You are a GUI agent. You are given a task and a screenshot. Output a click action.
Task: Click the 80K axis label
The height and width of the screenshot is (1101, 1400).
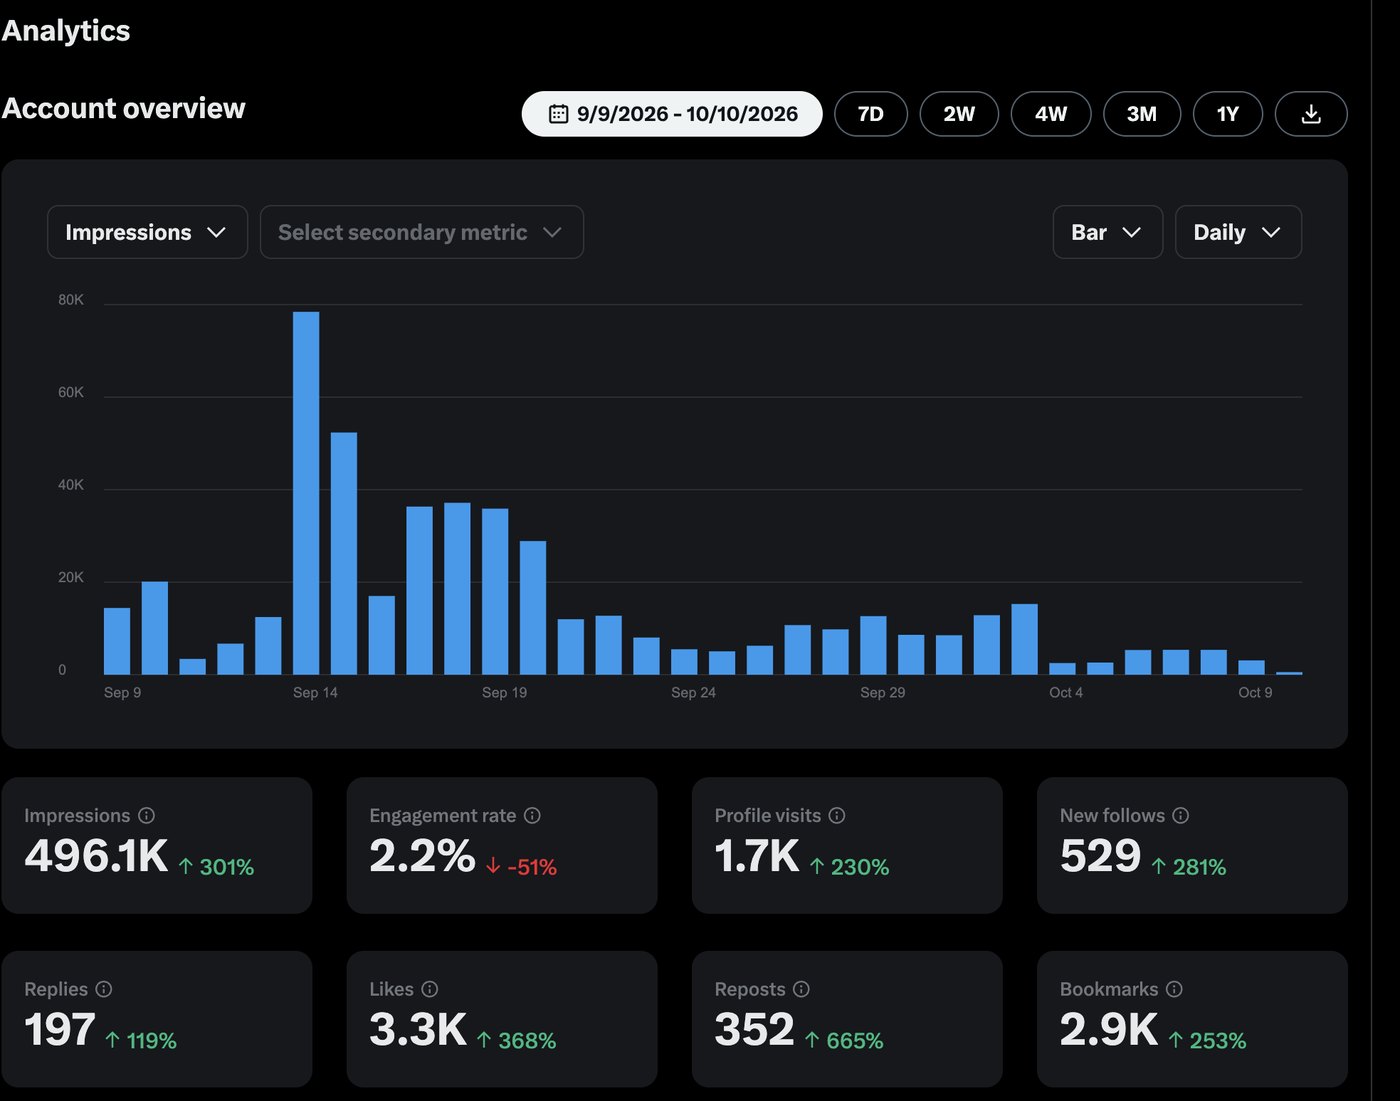click(71, 300)
